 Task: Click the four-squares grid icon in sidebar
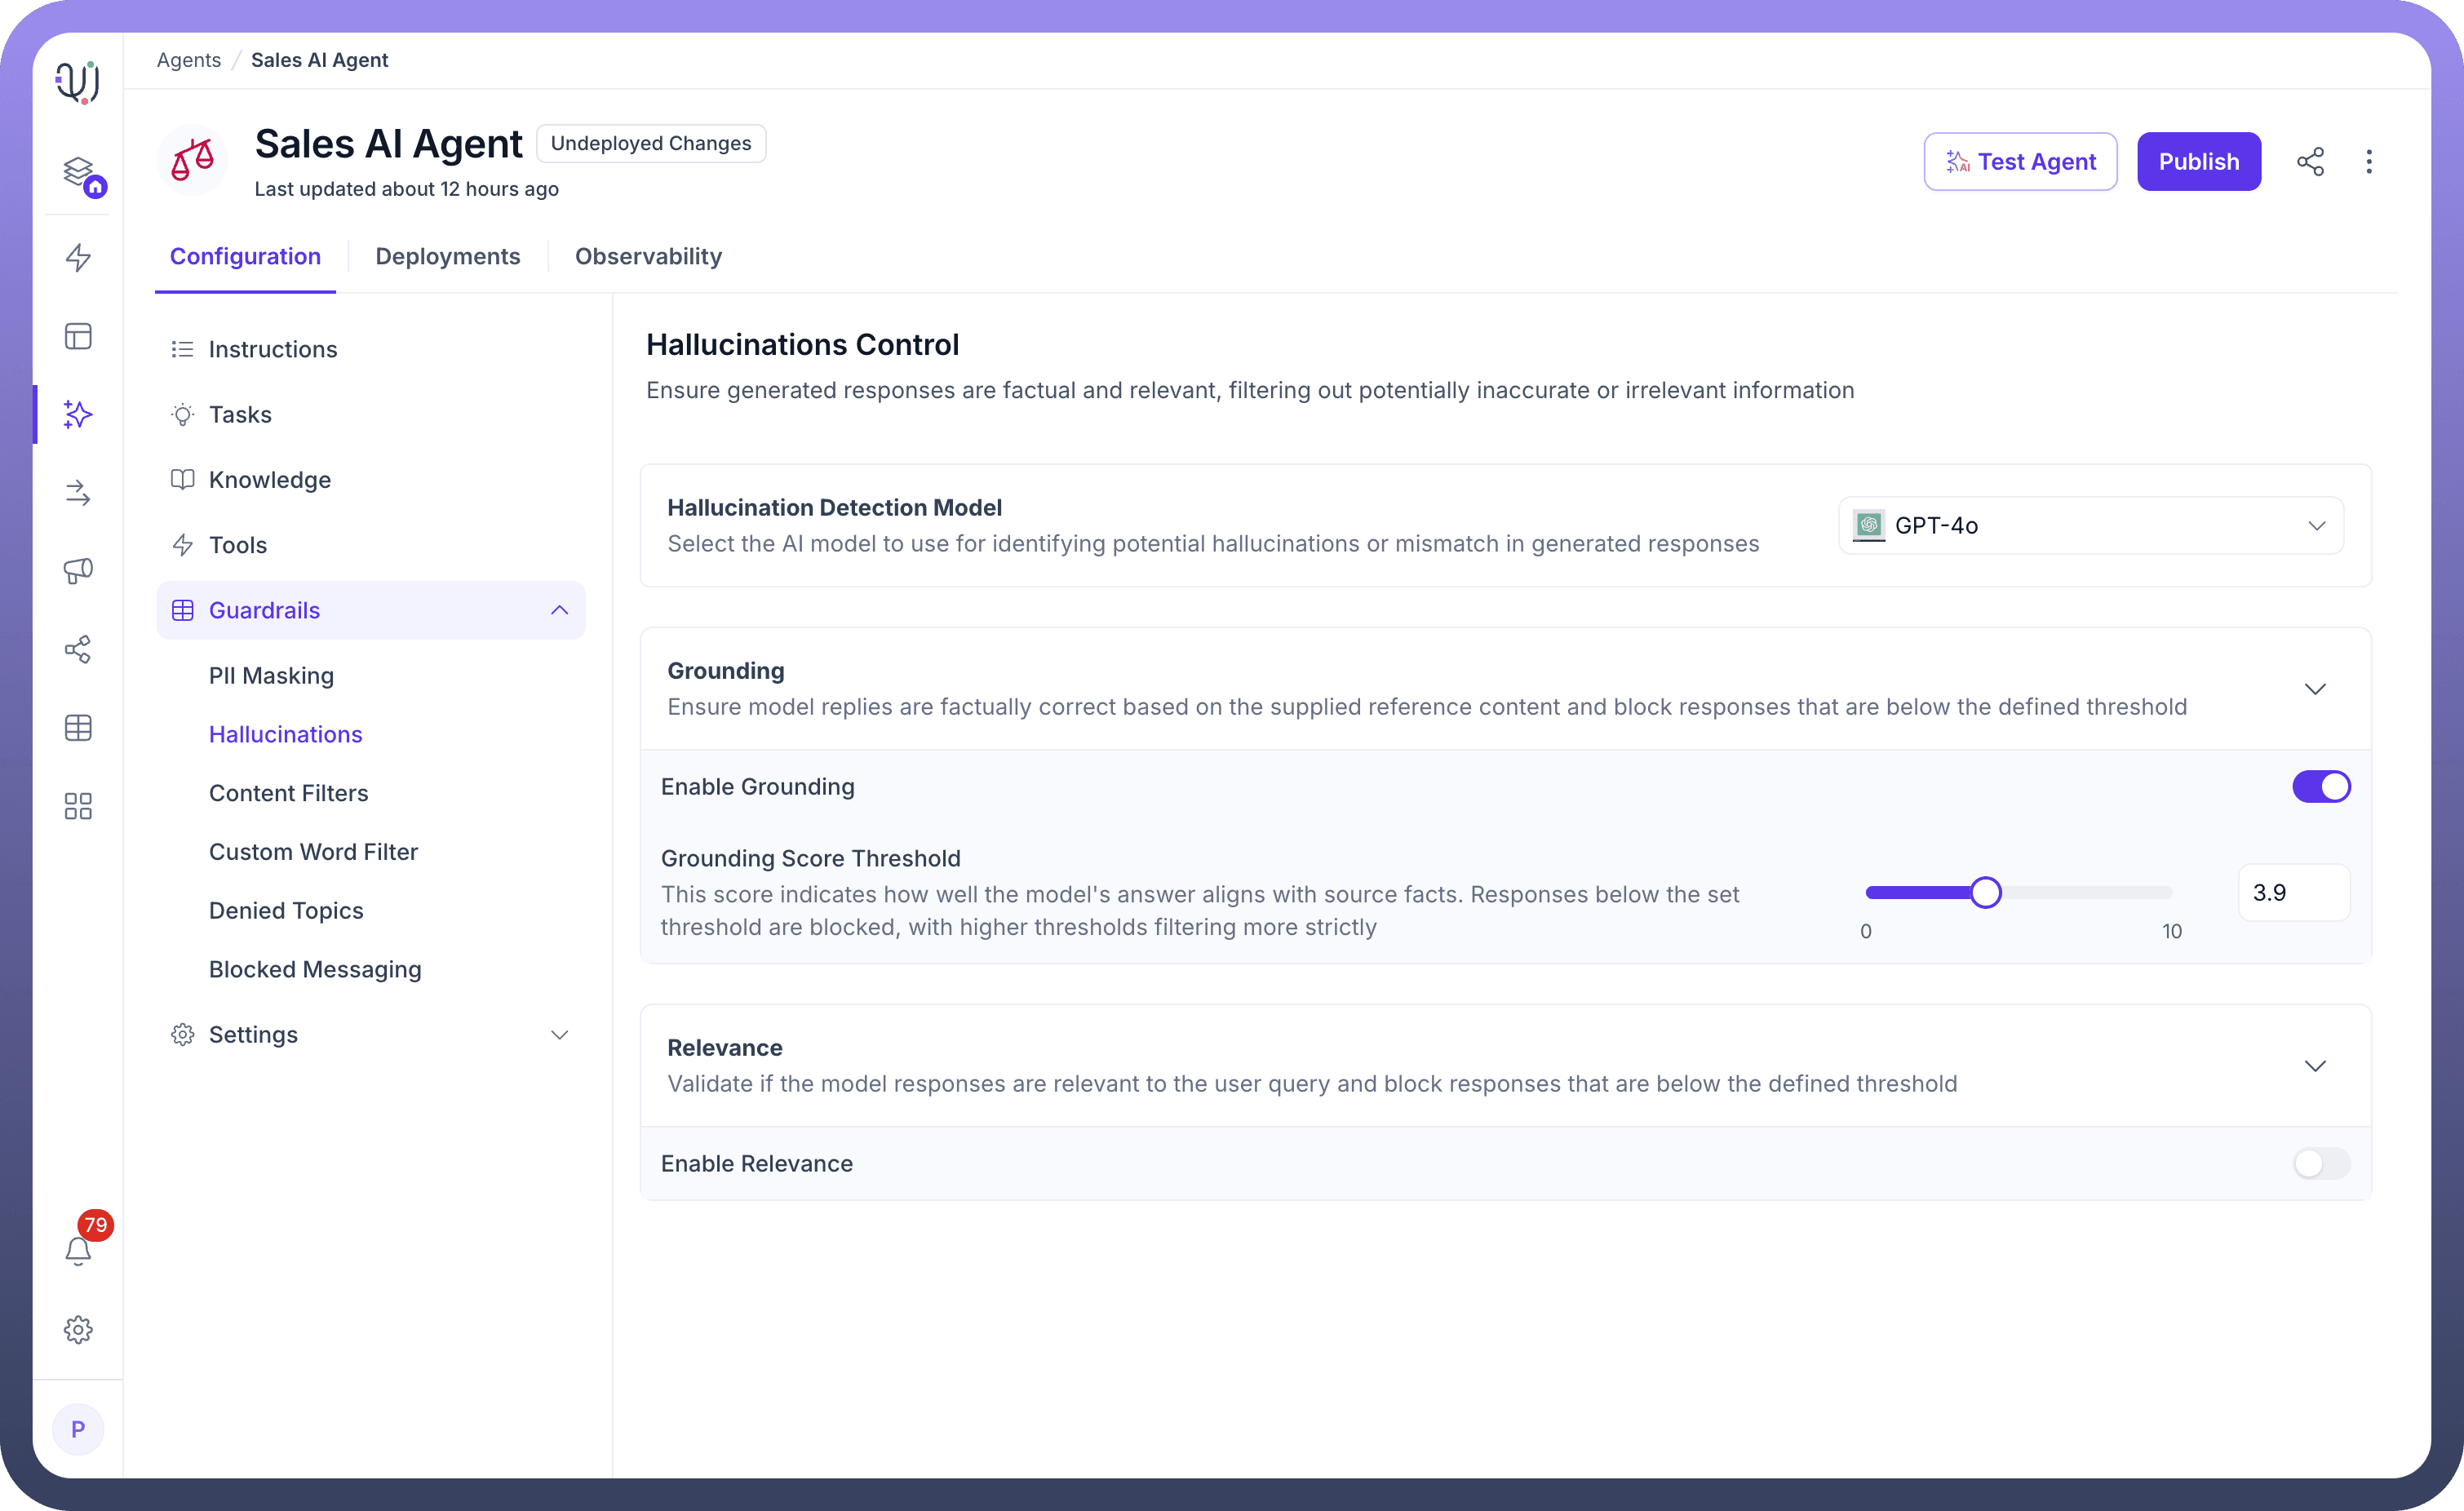(x=78, y=806)
